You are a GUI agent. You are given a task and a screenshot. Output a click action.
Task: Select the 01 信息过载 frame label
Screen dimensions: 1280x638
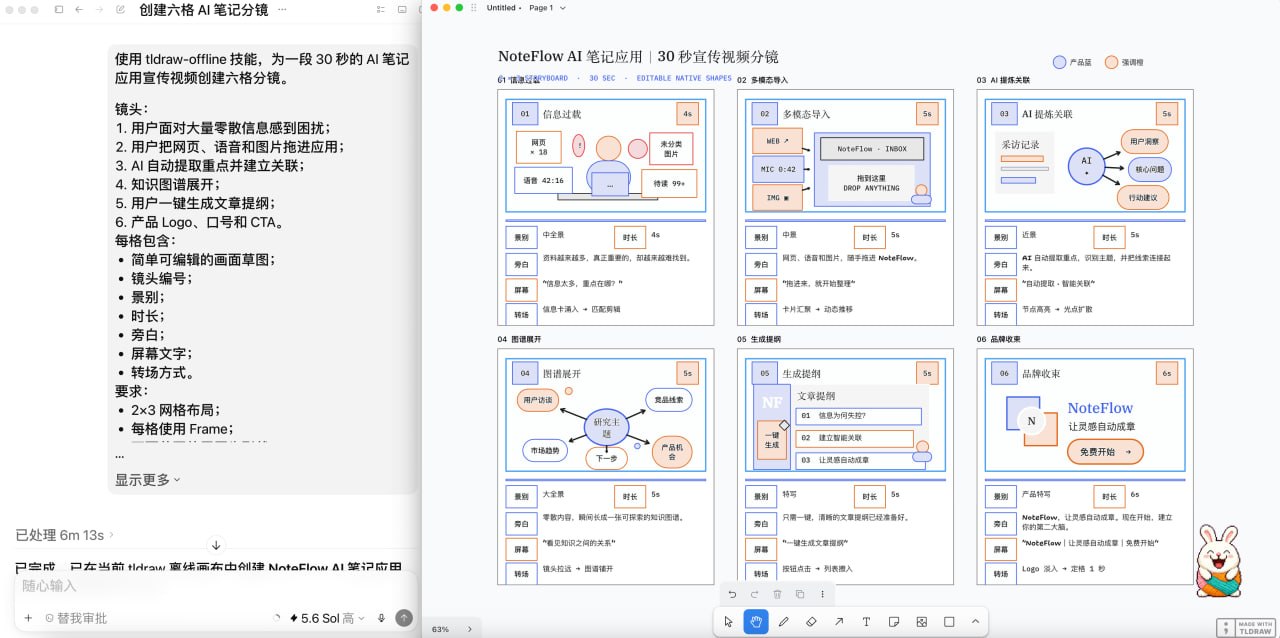pyautogui.click(x=518, y=80)
